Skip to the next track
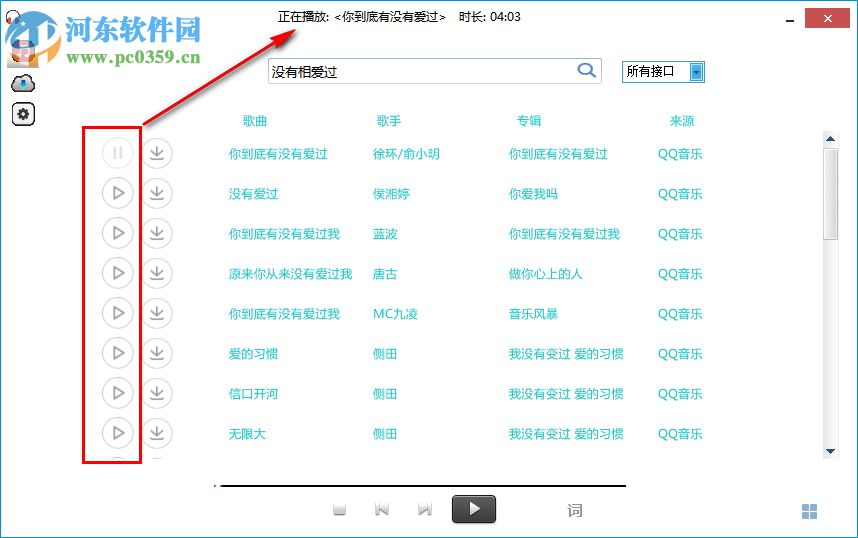858x538 pixels. [x=425, y=510]
